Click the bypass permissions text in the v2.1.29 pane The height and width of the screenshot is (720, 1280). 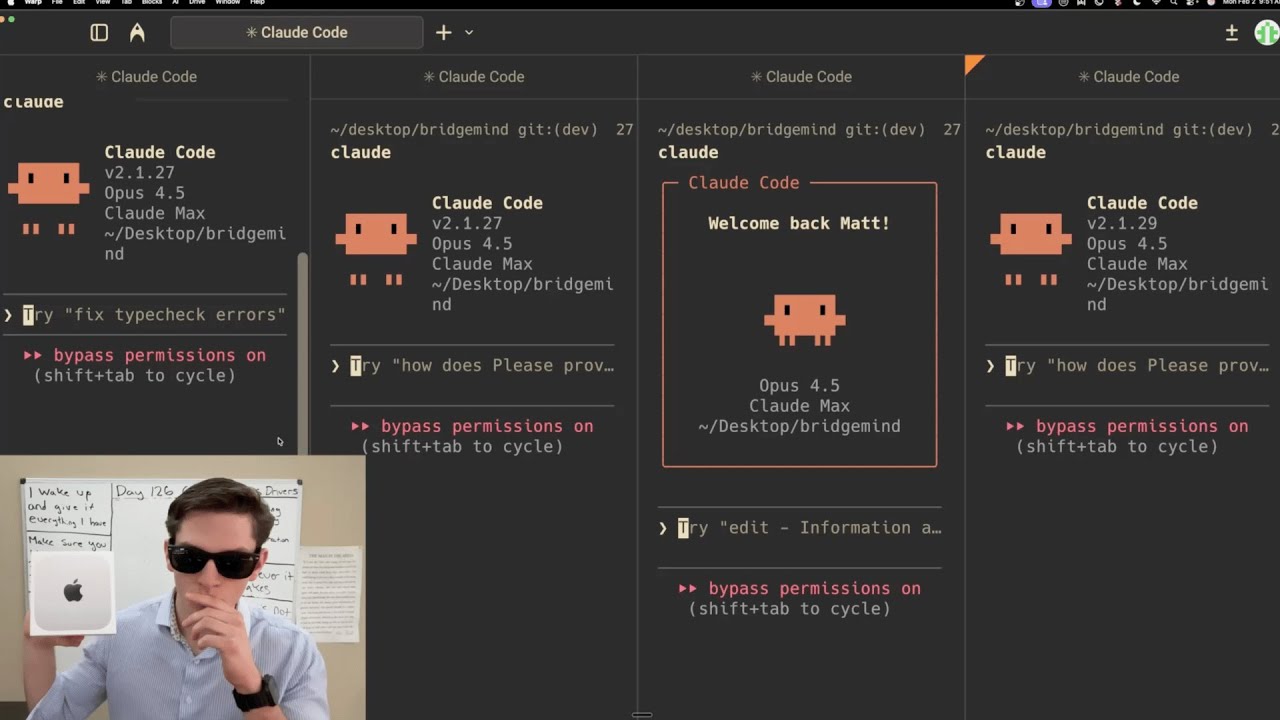click(1127, 426)
